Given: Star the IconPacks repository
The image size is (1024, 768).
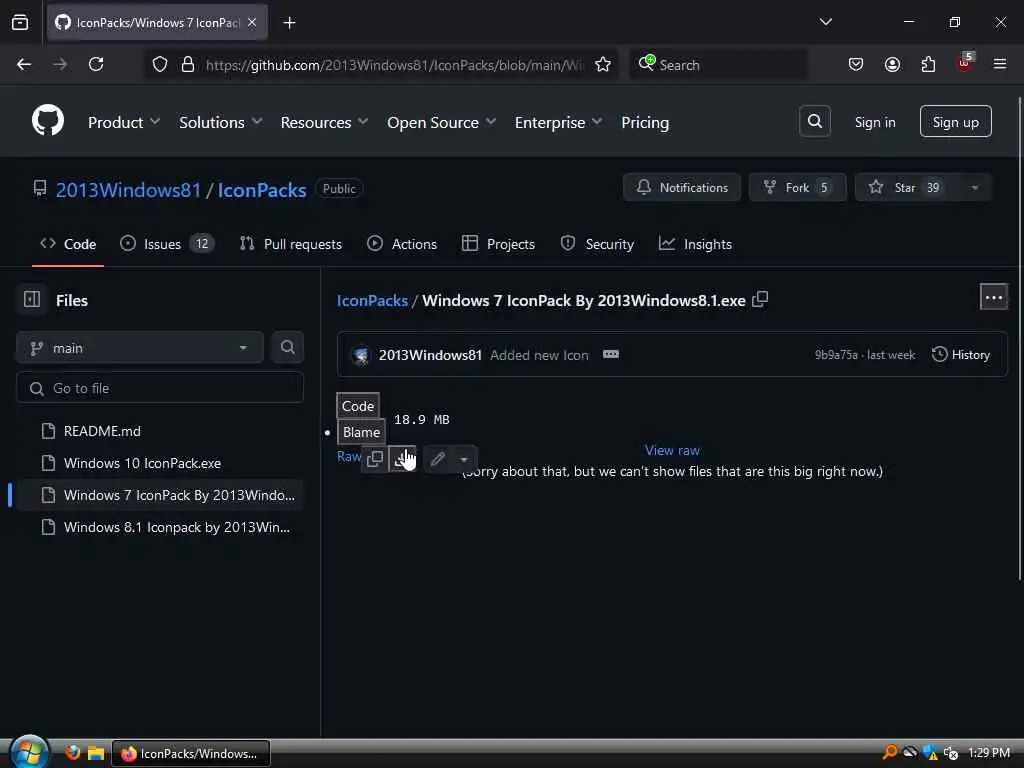Looking at the screenshot, I should point(905,187).
